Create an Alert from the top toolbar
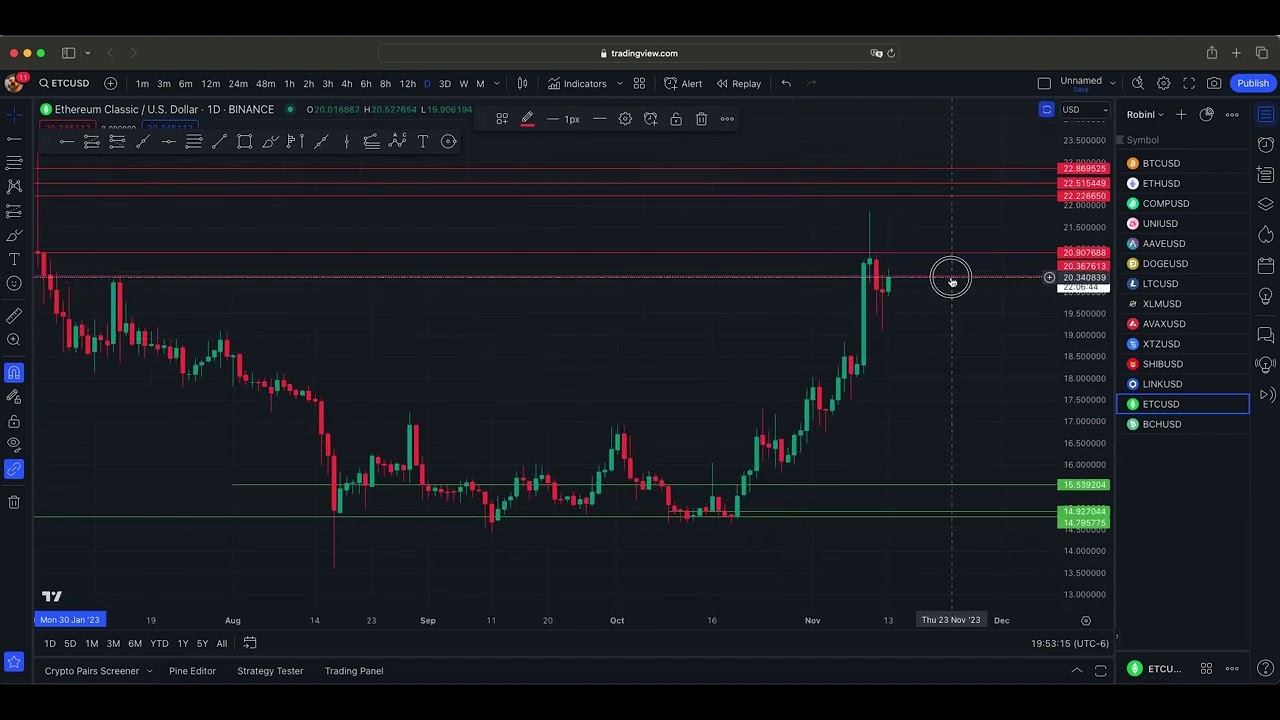 click(x=683, y=83)
